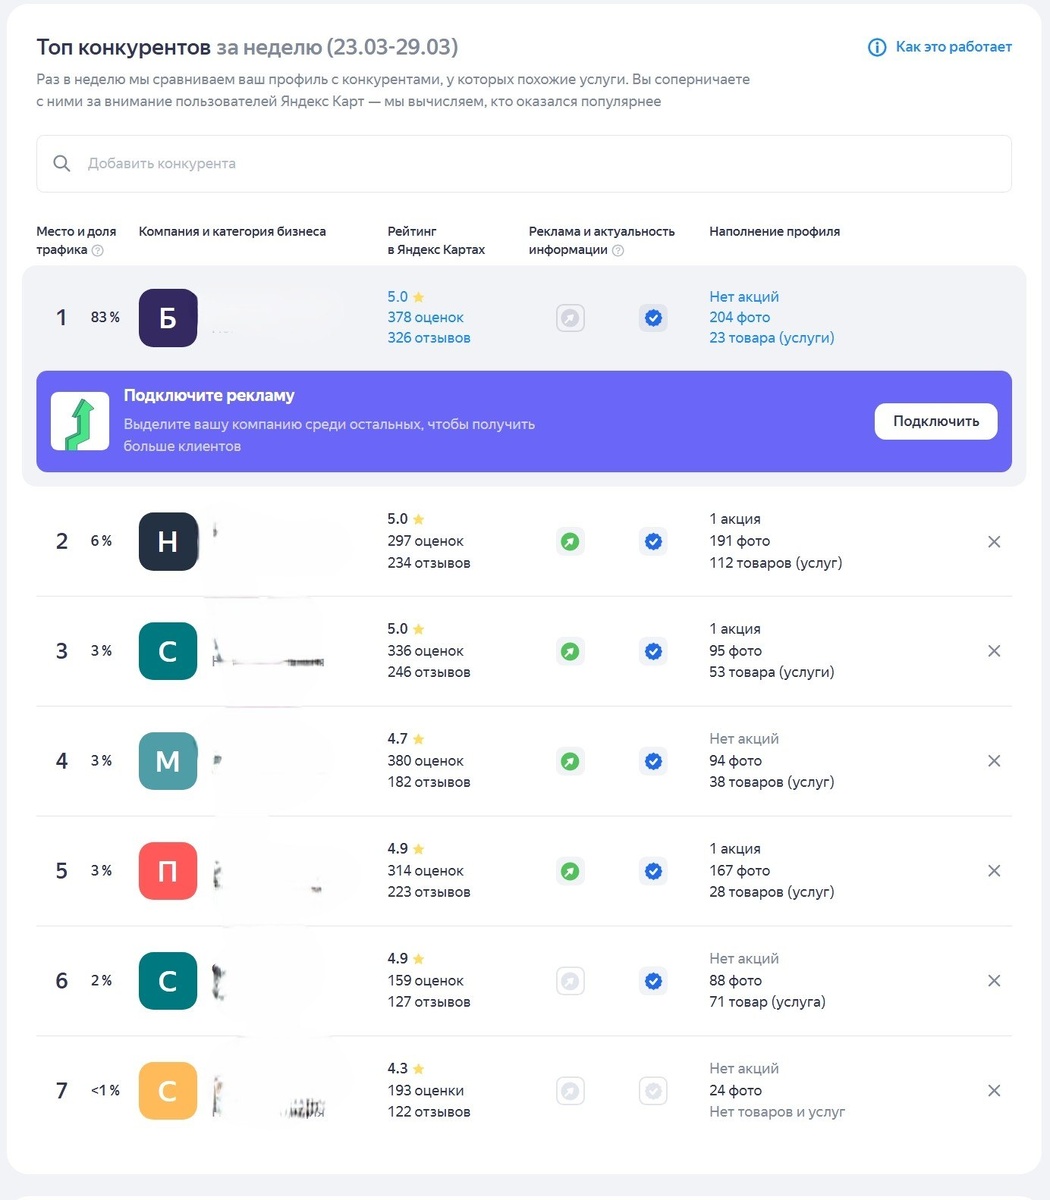Select the '336 оценок' text in row 3

click(x=426, y=651)
